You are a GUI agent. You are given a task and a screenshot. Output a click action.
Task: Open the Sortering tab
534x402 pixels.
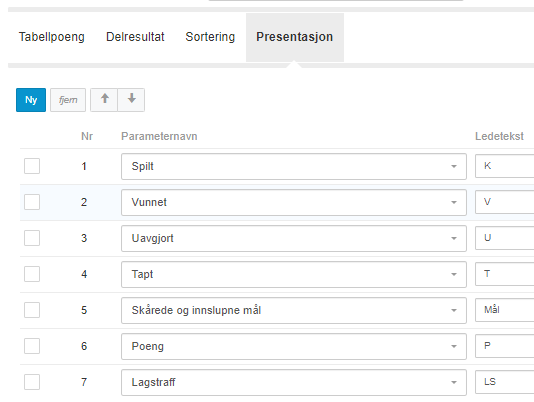point(210,37)
